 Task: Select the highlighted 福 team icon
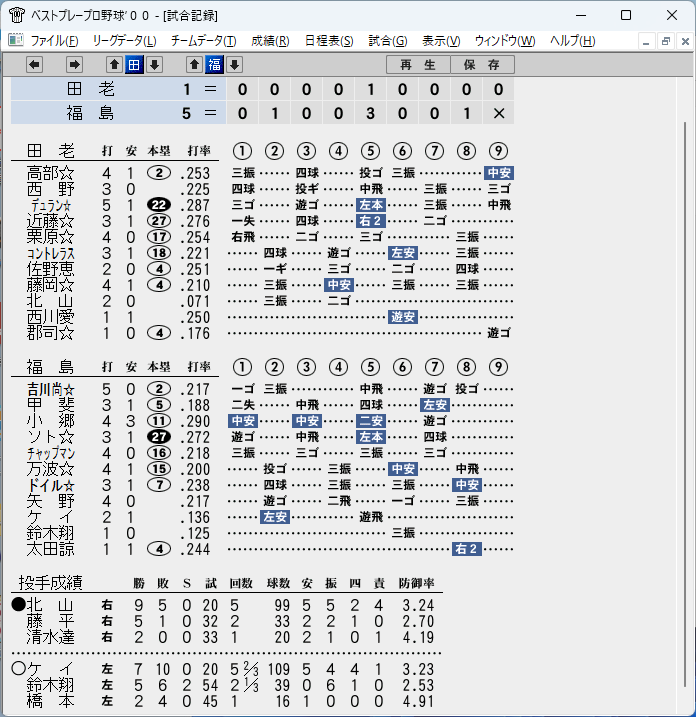[x=214, y=64]
